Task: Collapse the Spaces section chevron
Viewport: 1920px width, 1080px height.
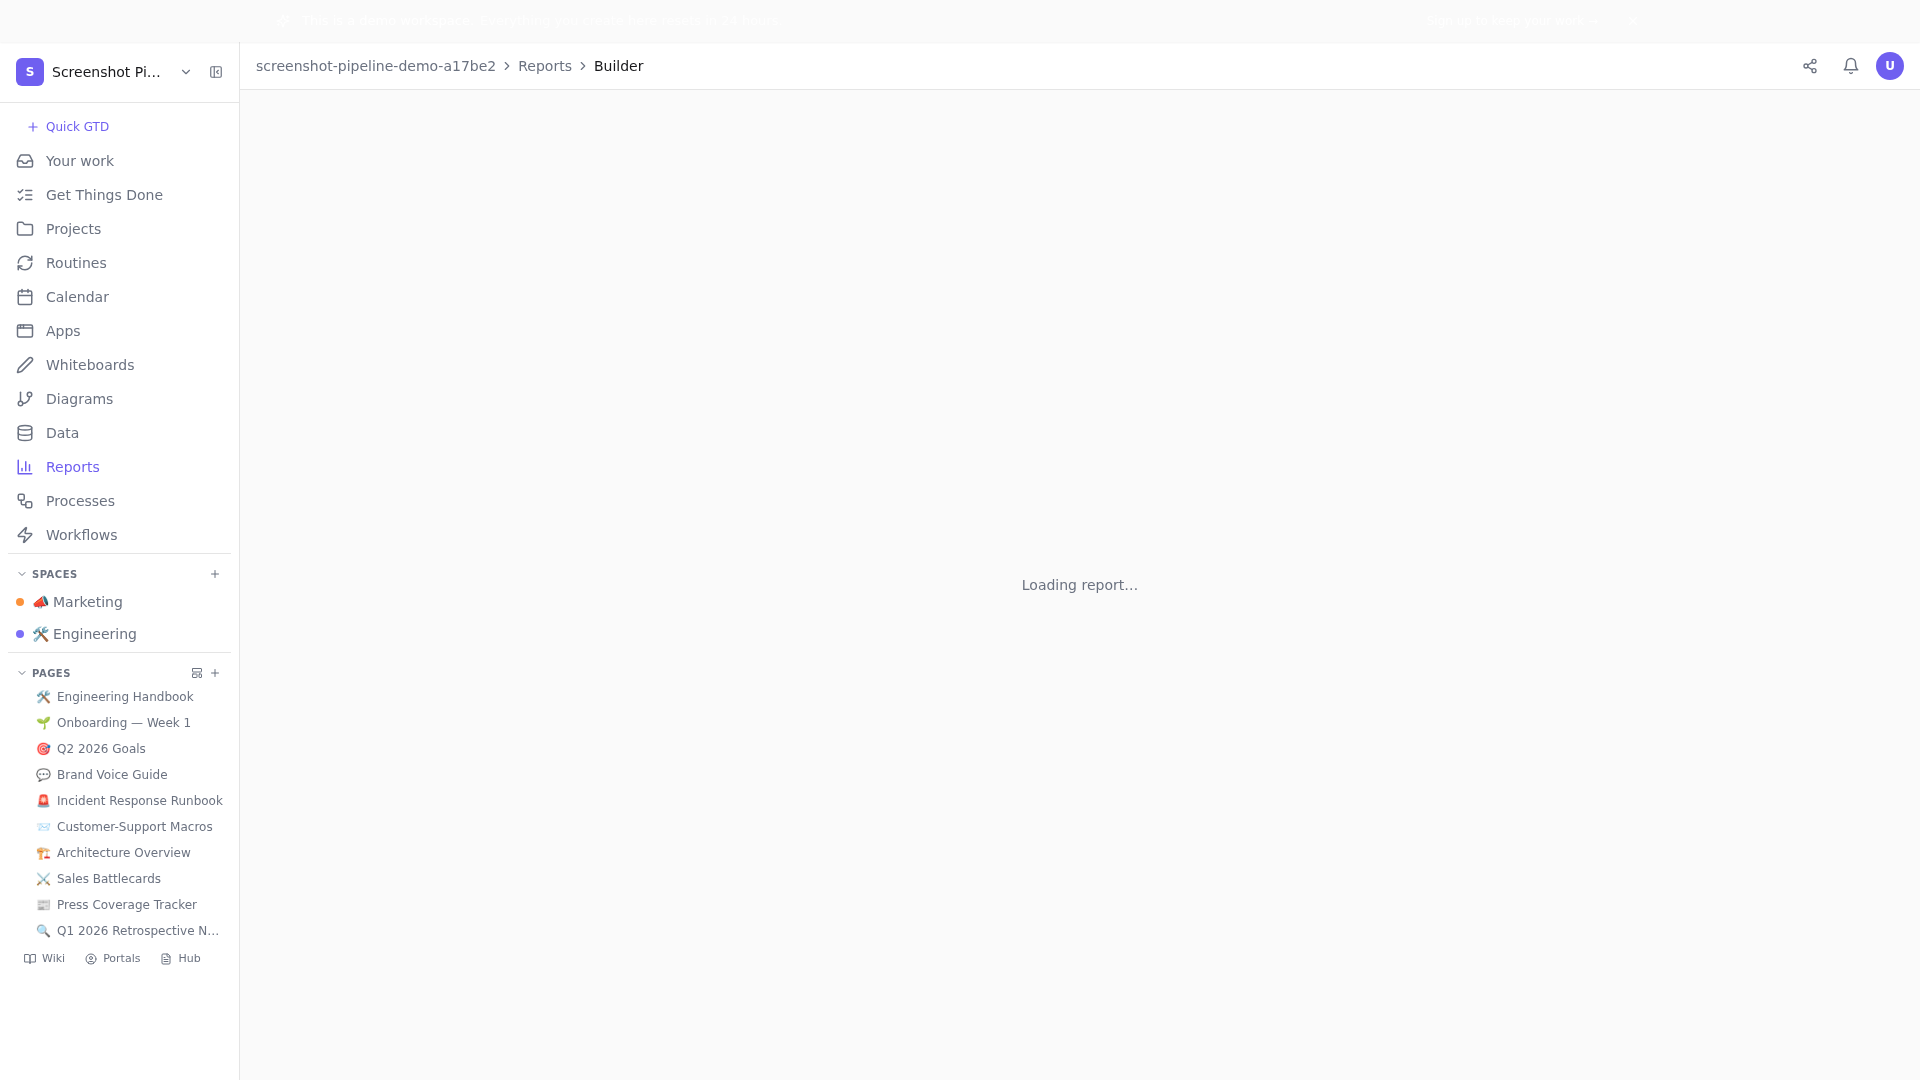Action: (22, 574)
